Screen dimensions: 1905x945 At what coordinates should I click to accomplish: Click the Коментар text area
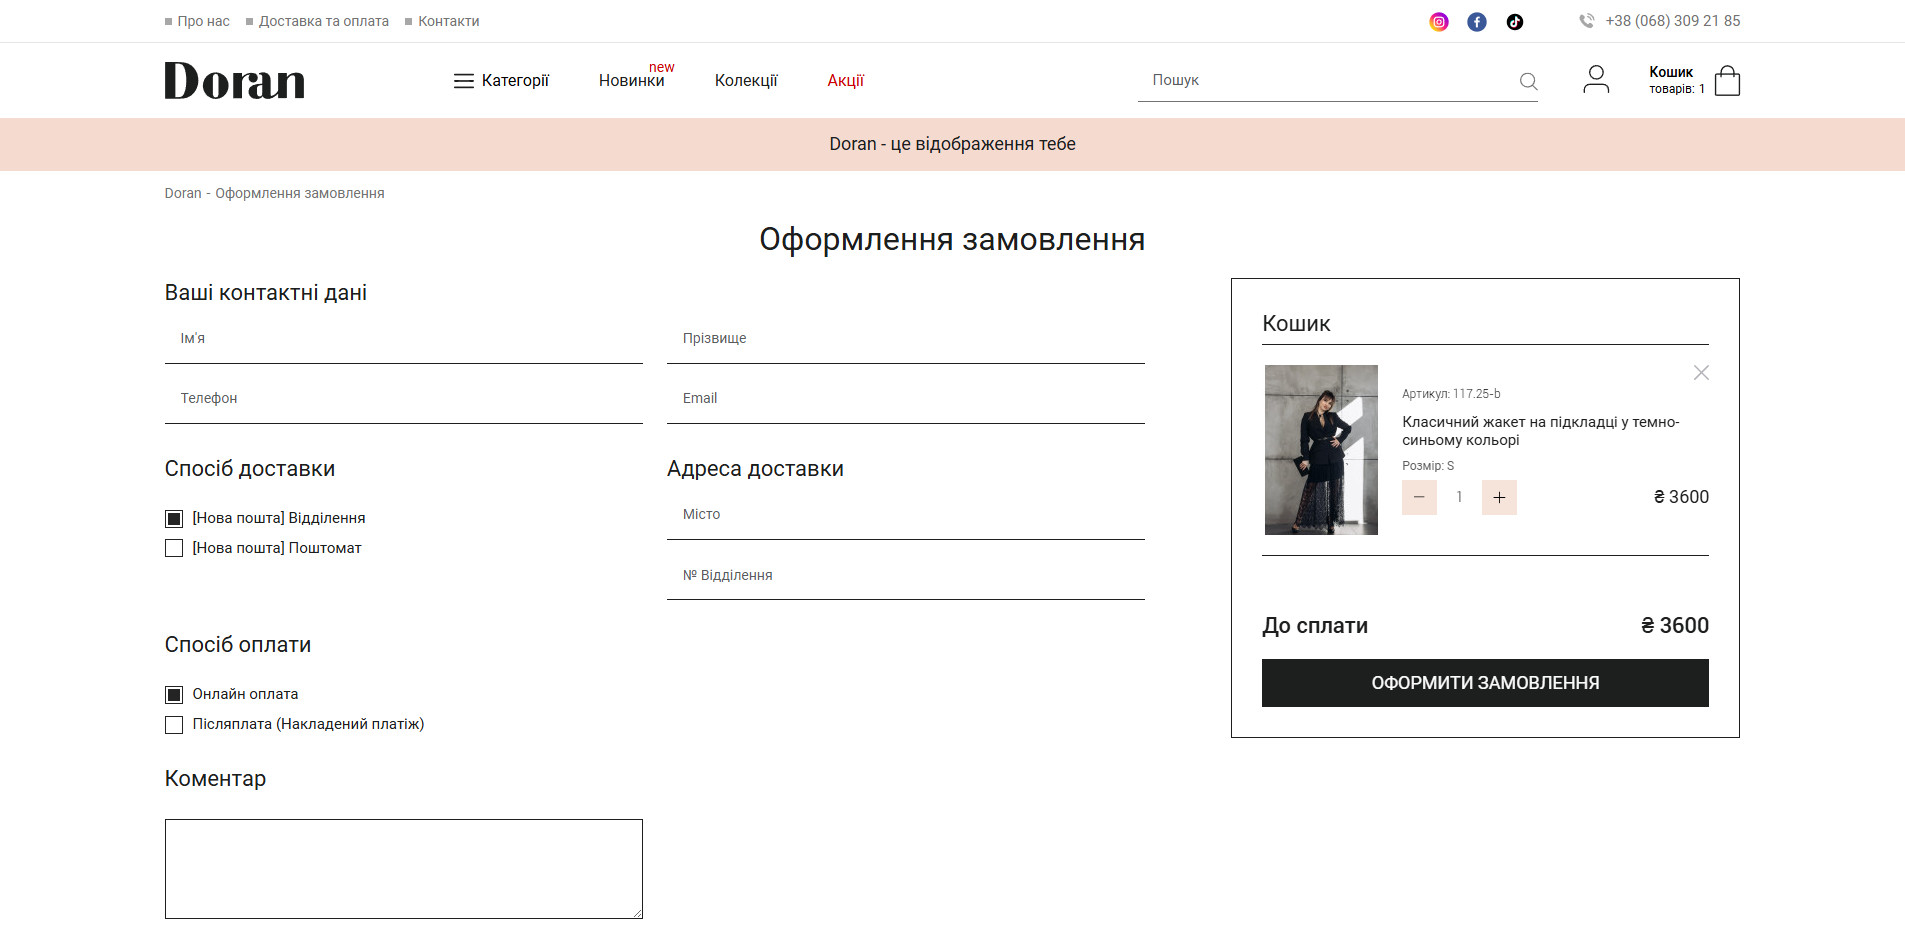[403, 869]
